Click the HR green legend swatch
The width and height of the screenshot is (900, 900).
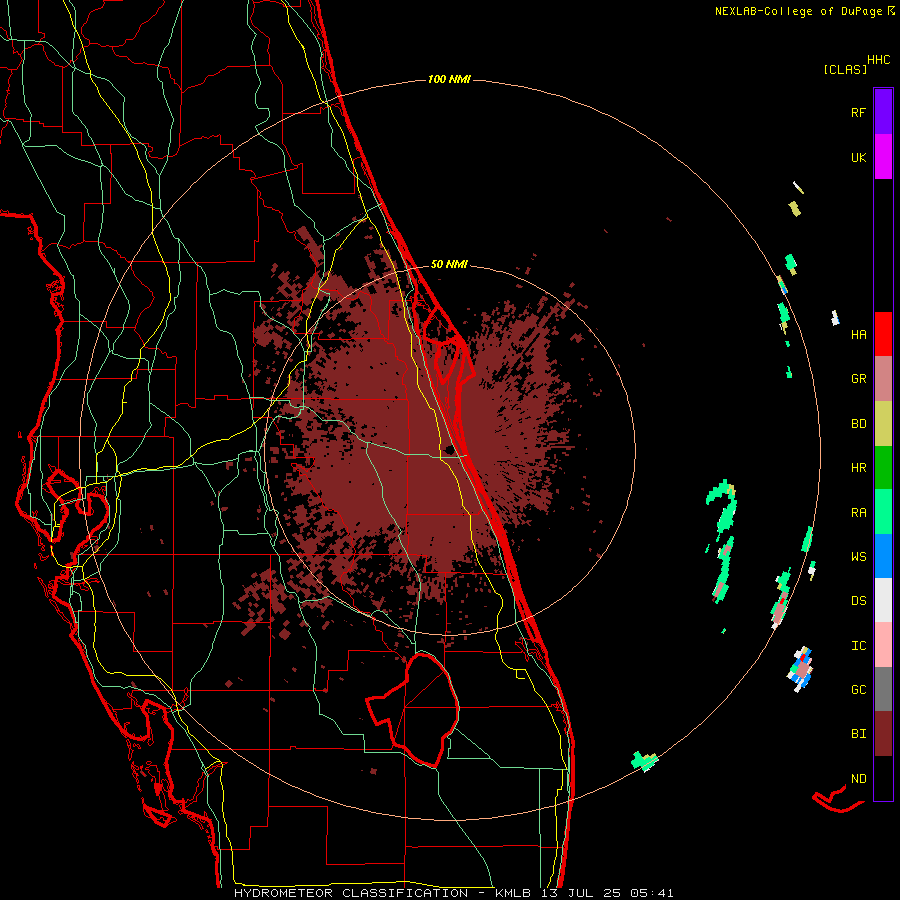tap(883, 467)
